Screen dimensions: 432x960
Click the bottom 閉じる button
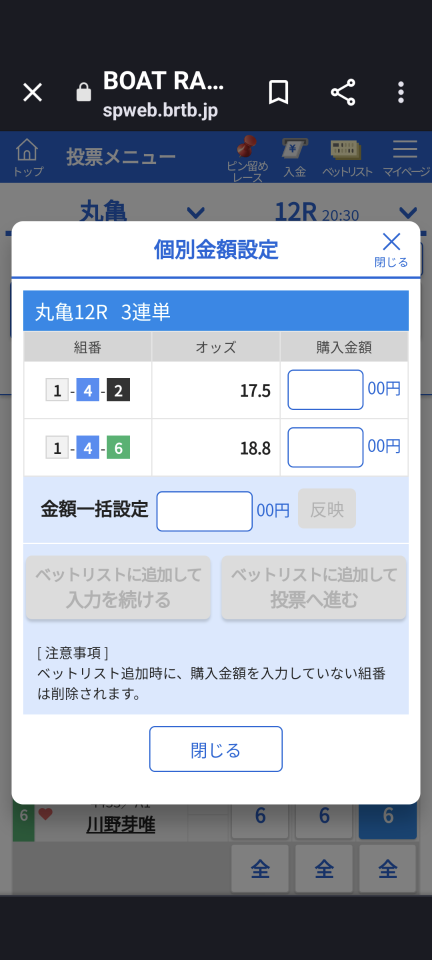(216, 749)
